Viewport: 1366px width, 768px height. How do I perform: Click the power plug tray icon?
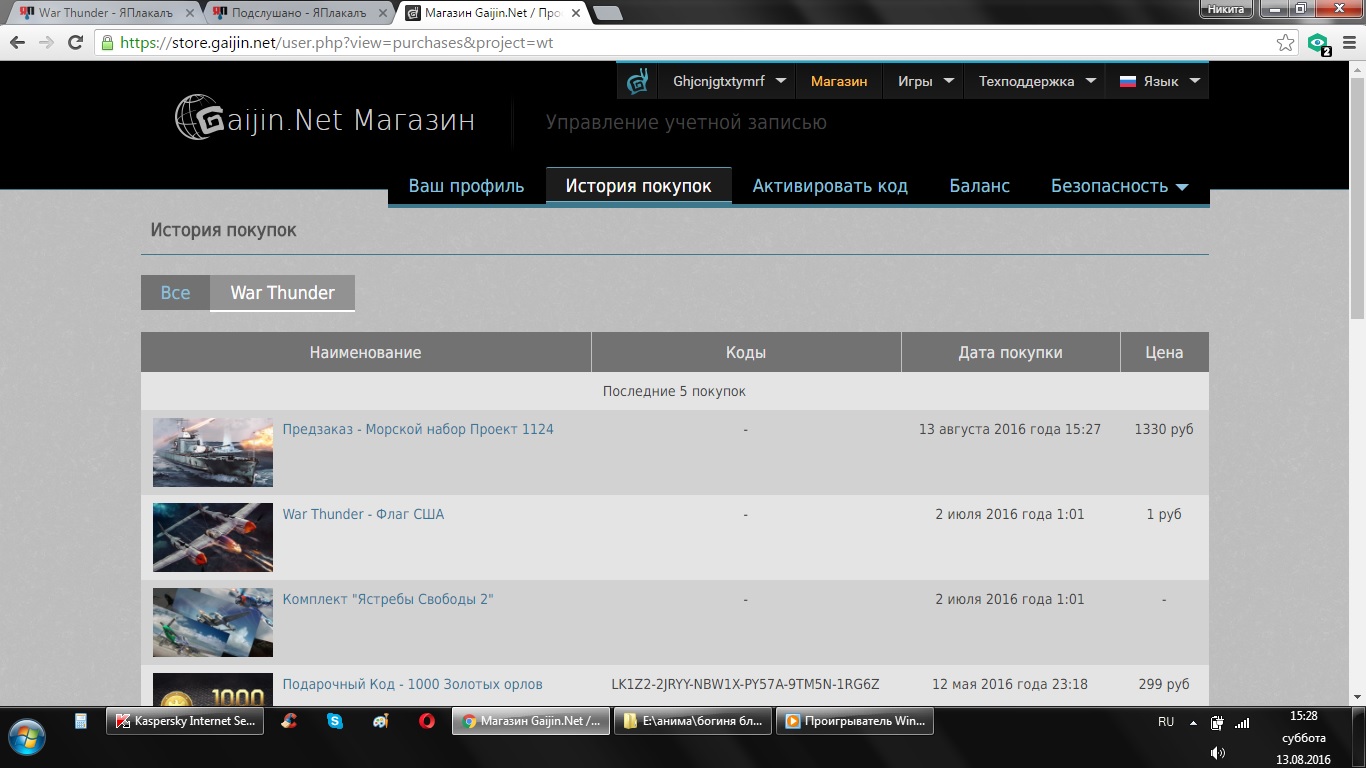1218,722
